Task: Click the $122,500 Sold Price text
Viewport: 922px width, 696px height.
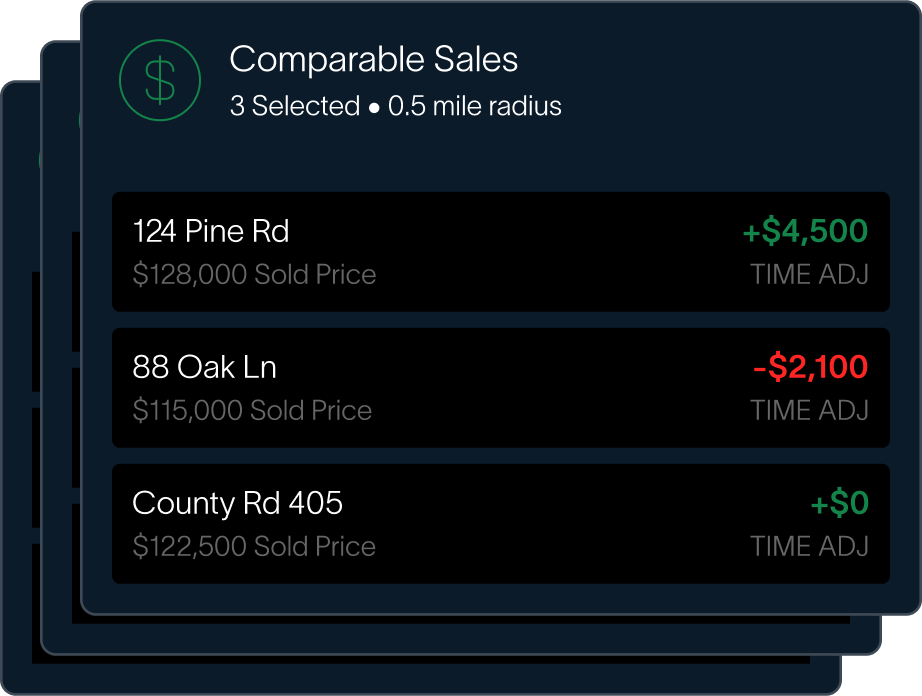Action: pos(254,547)
